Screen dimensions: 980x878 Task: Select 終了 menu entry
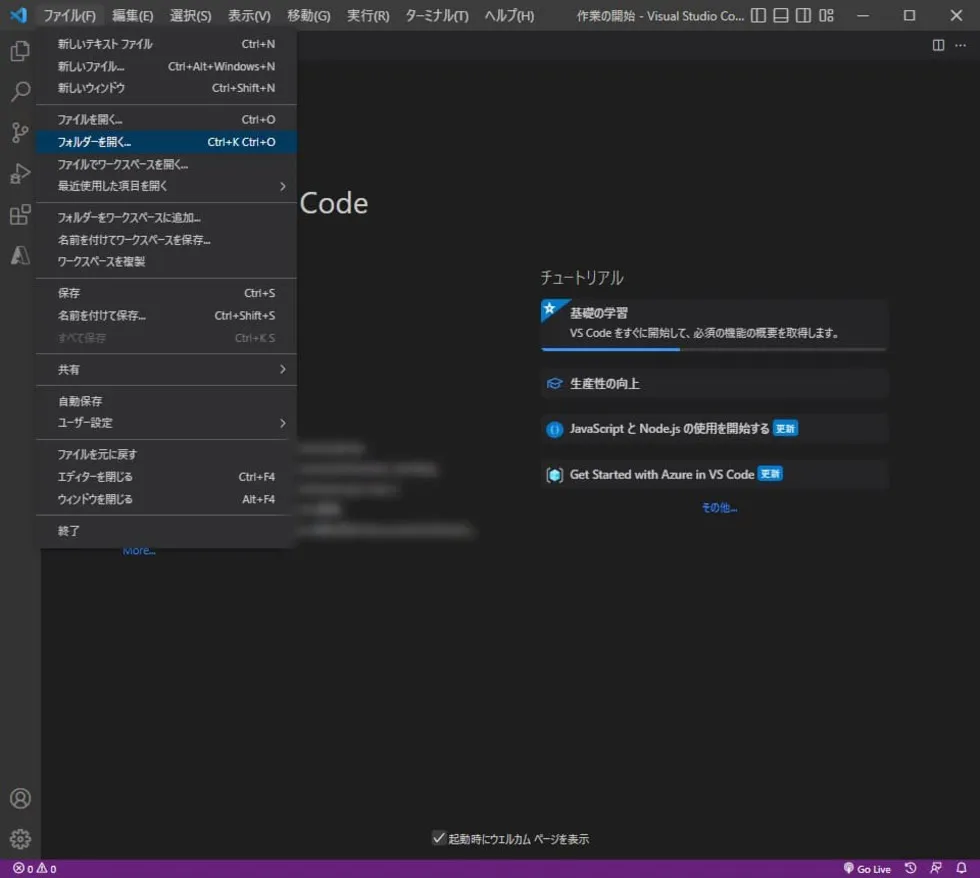166,531
